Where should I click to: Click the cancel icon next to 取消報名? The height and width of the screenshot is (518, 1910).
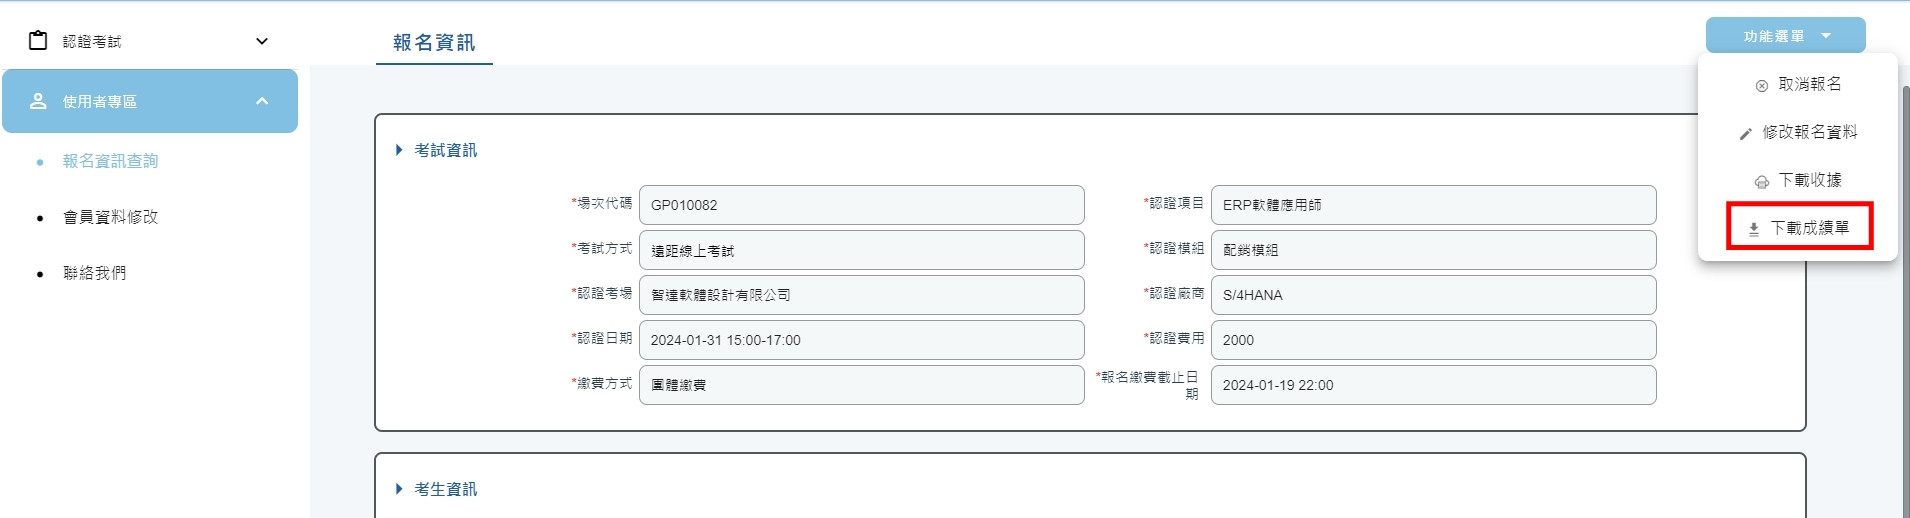(1762, 86)
